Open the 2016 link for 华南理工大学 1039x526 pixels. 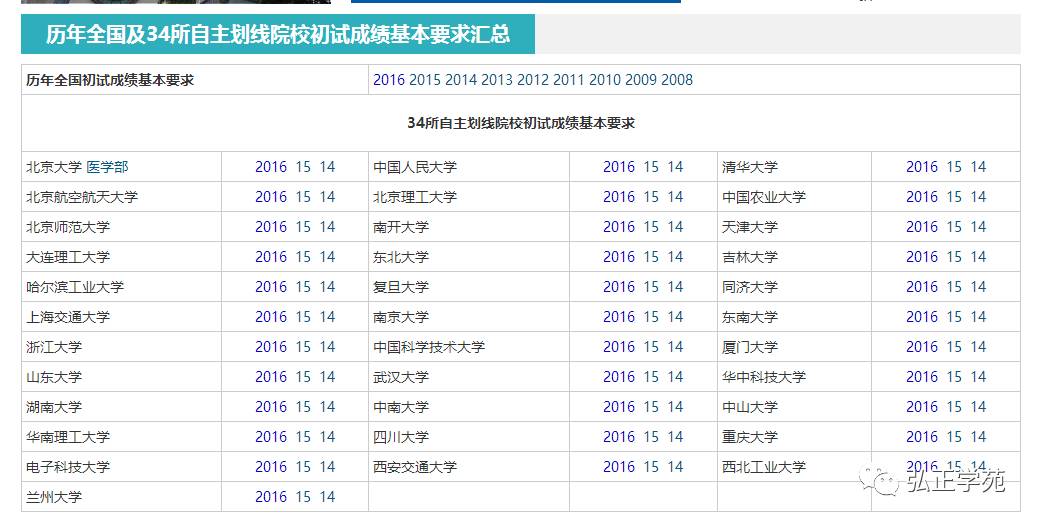(x=271, y=437)
